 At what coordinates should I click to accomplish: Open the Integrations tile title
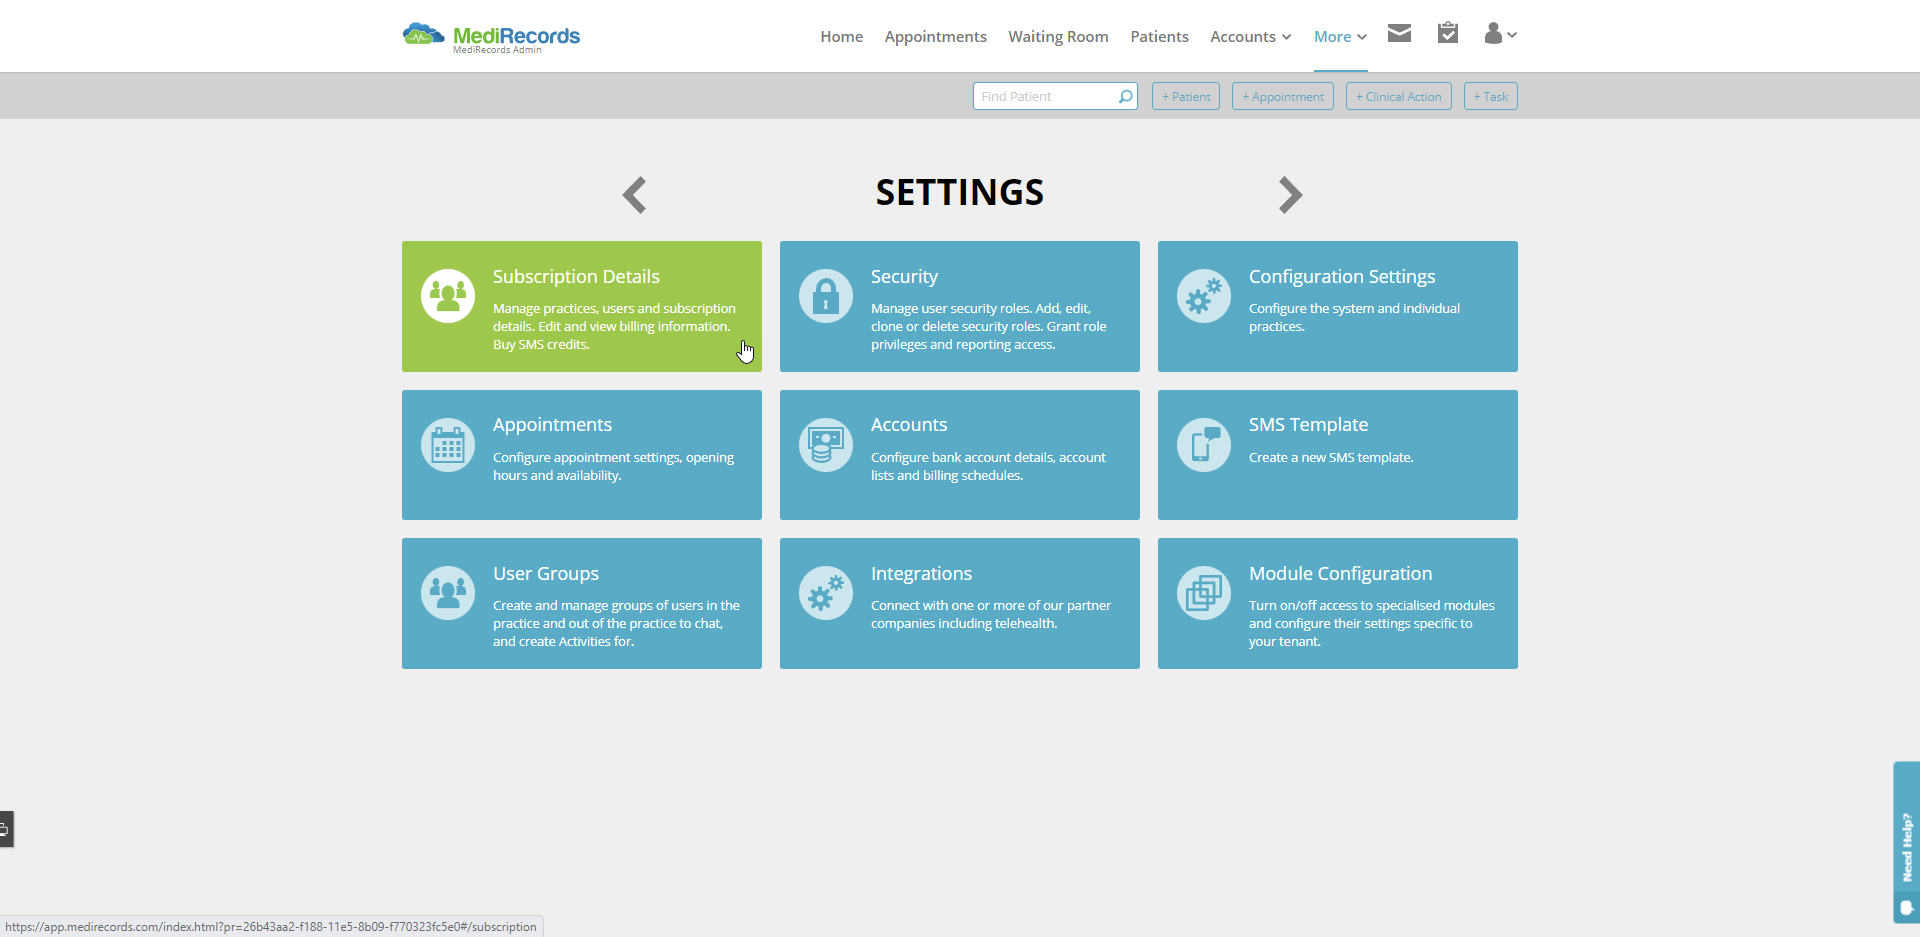[921, 574]
